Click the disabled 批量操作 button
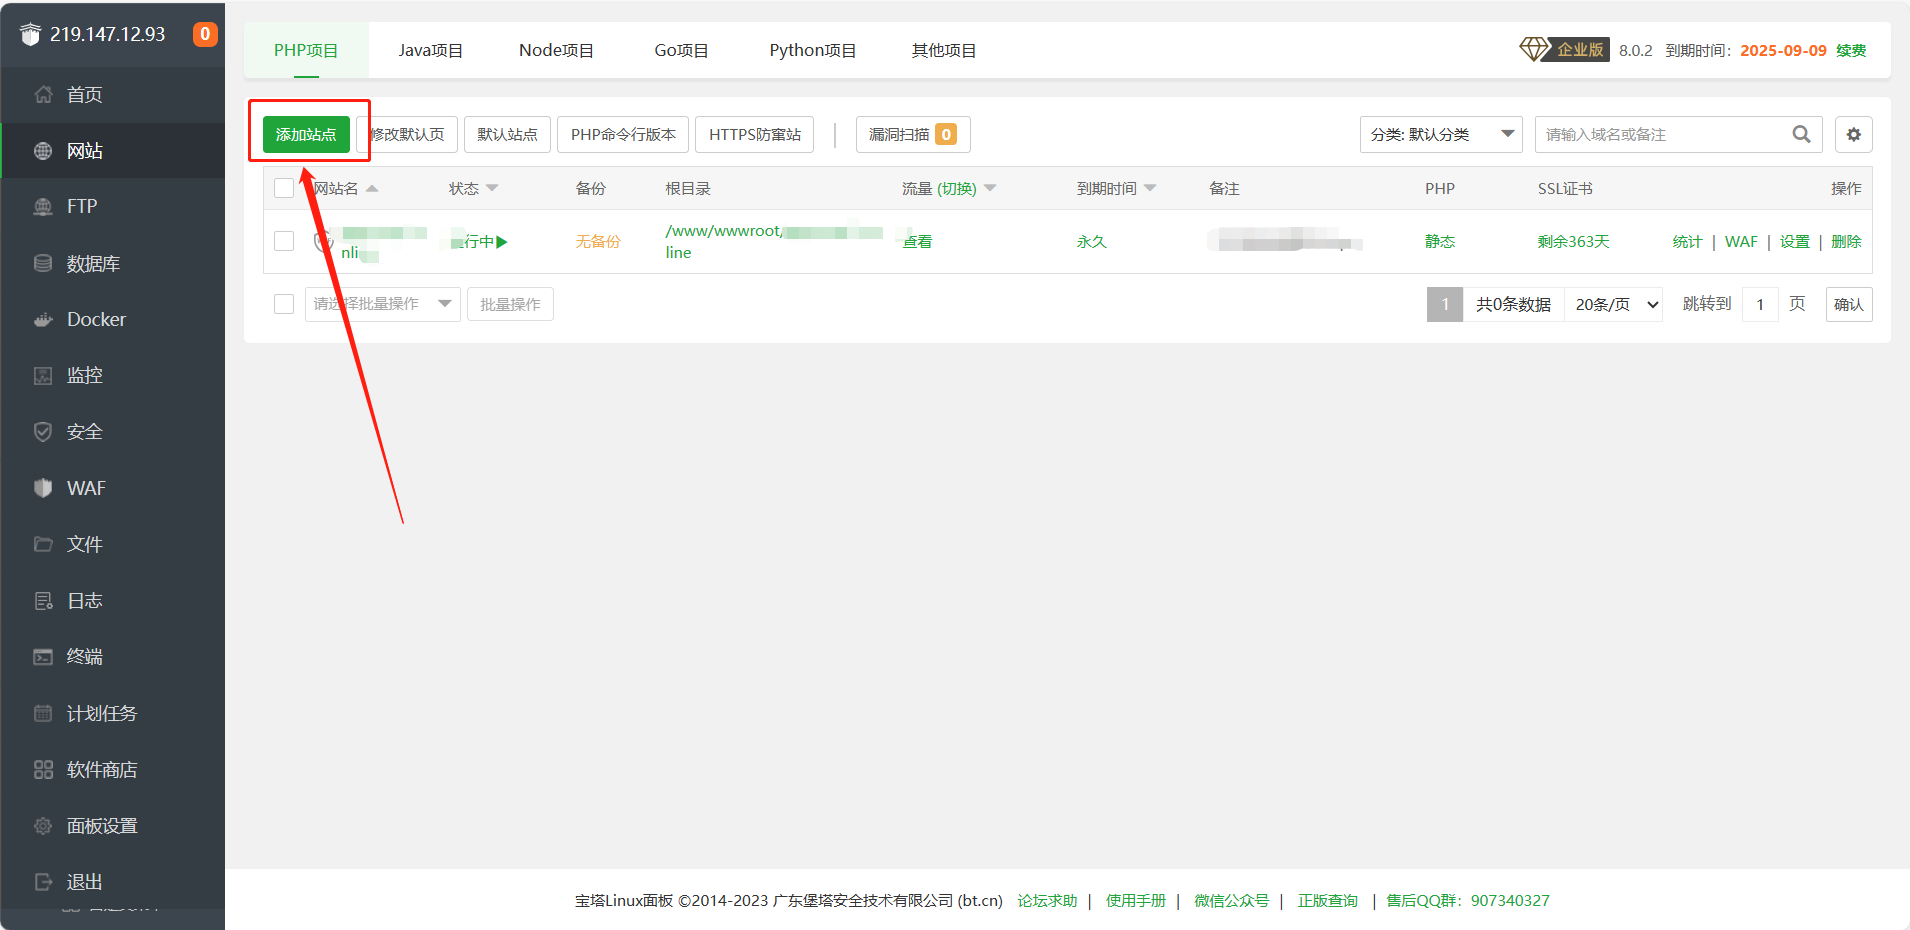Screen dimensions: 1910x930 tap(510, 304)
